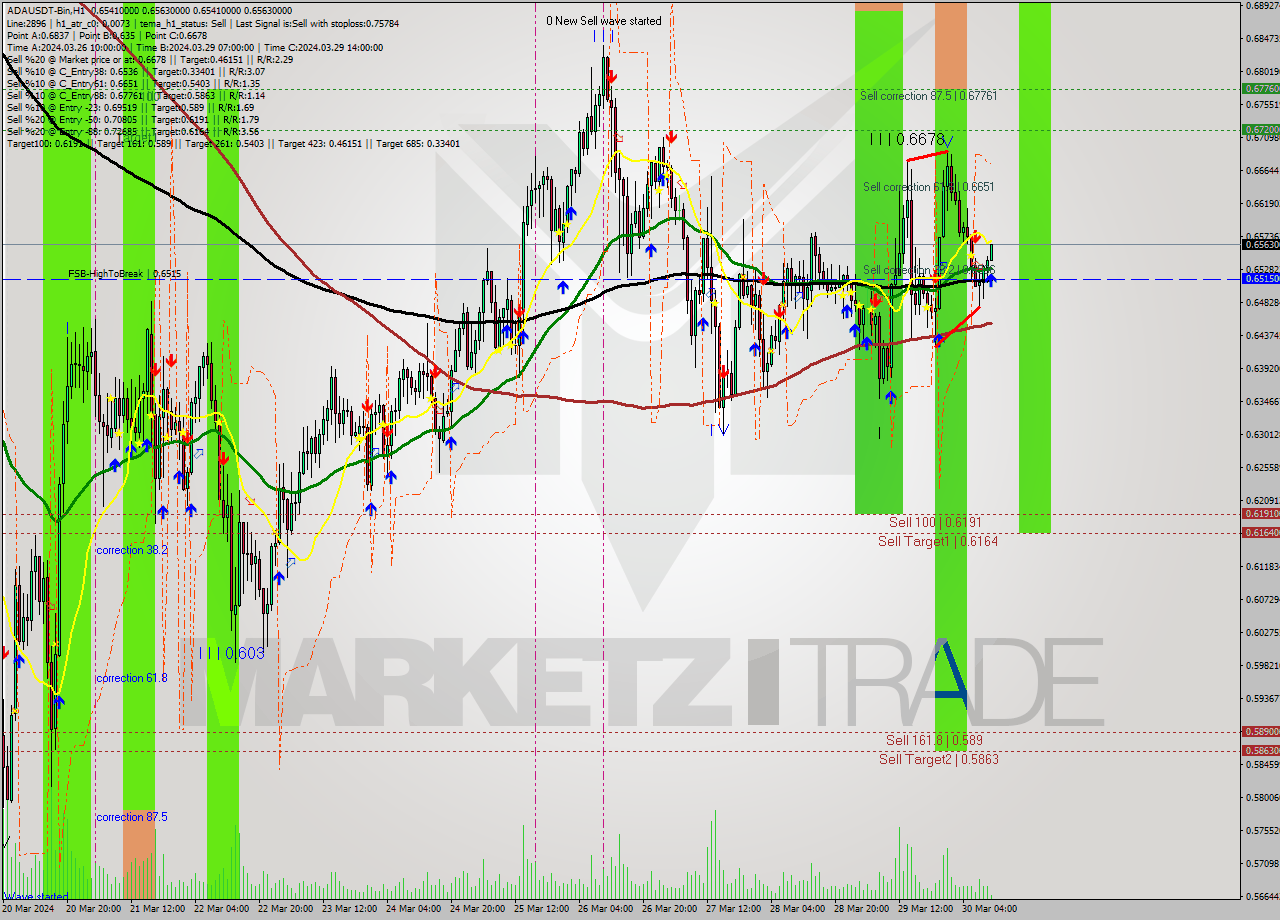
Task: Click the '20 Mar 20:00' time axis label
Action: (x=94, y=909)
